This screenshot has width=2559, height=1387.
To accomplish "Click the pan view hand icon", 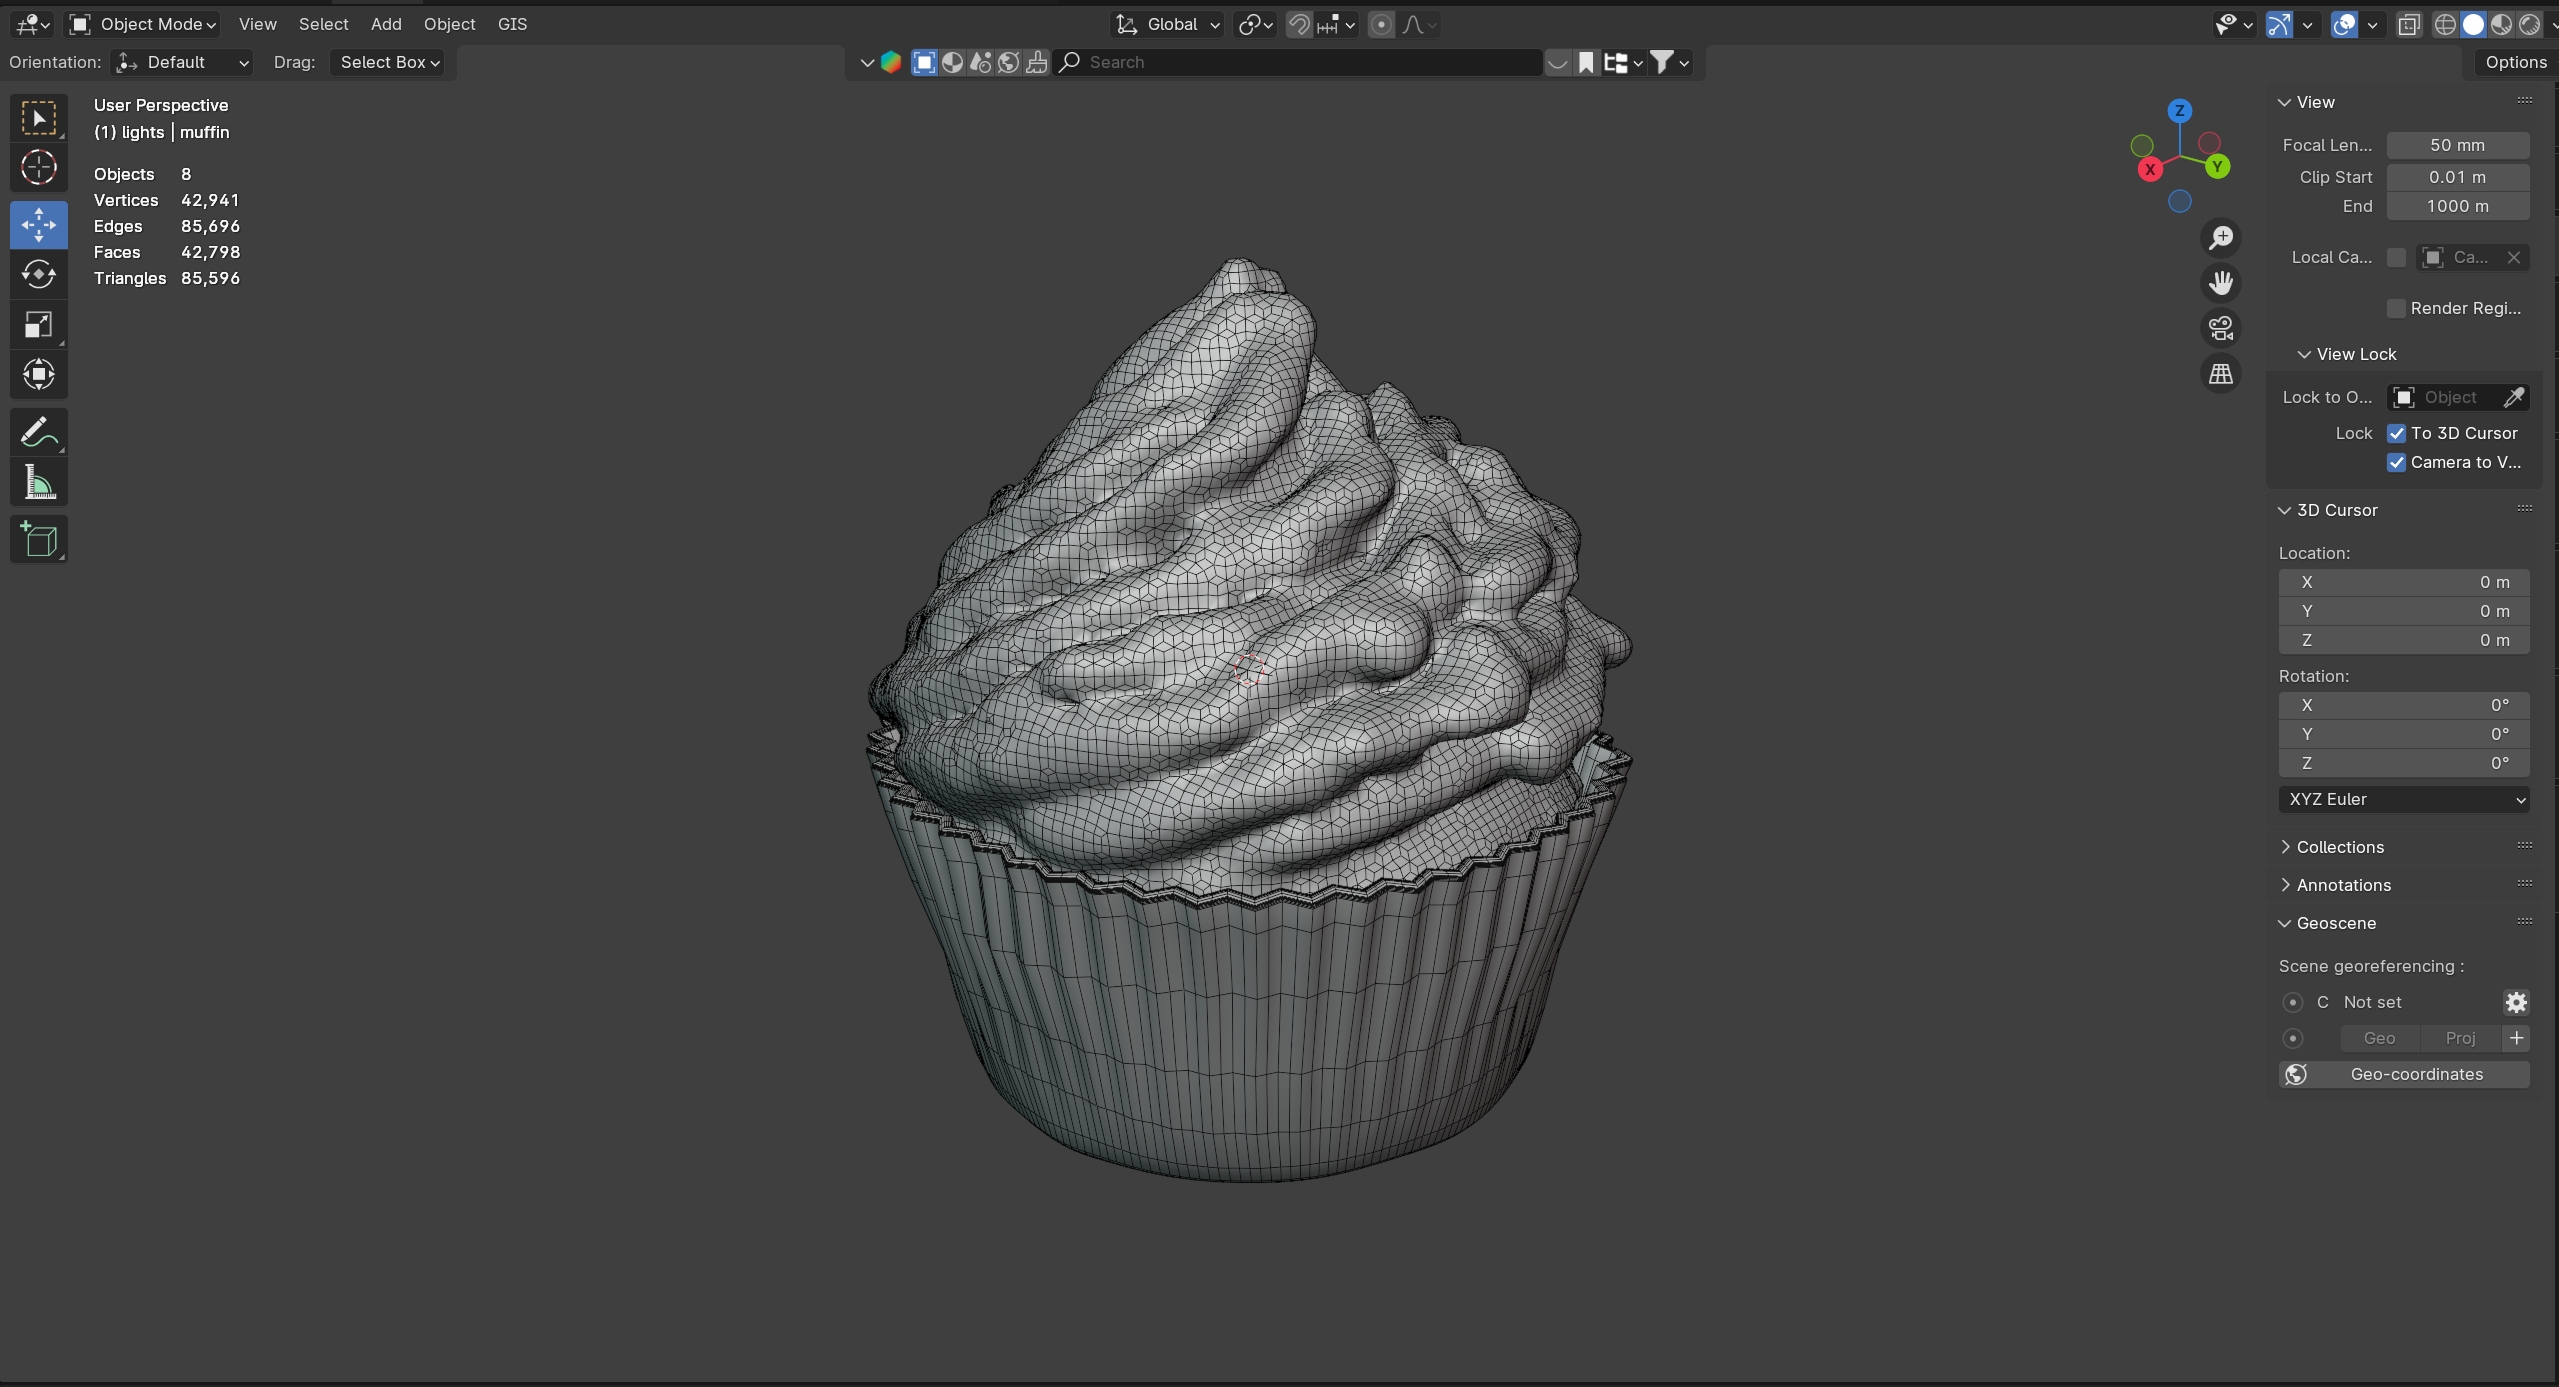I will click(2220, 283).
